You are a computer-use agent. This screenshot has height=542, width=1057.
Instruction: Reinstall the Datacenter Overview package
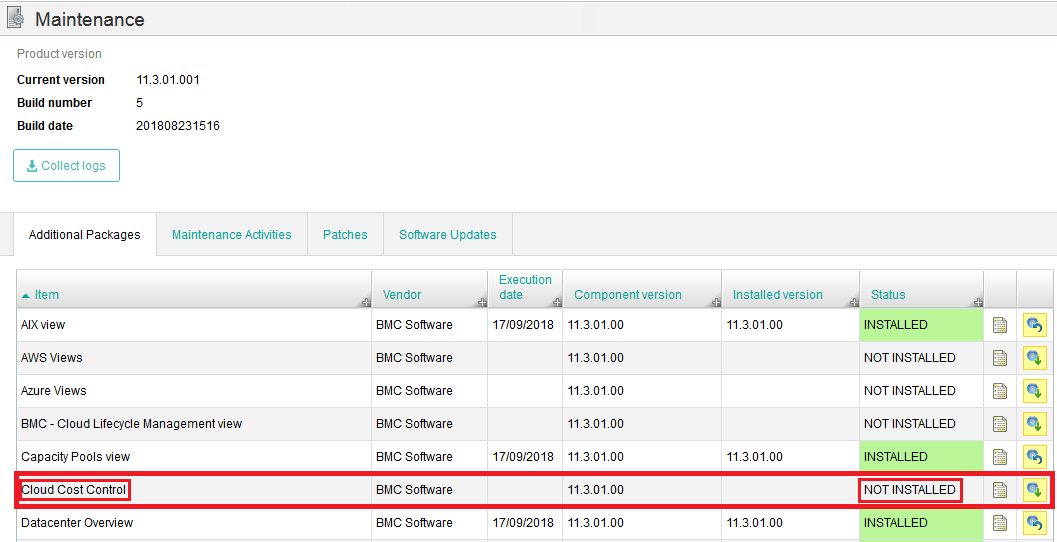(1034, 523)
